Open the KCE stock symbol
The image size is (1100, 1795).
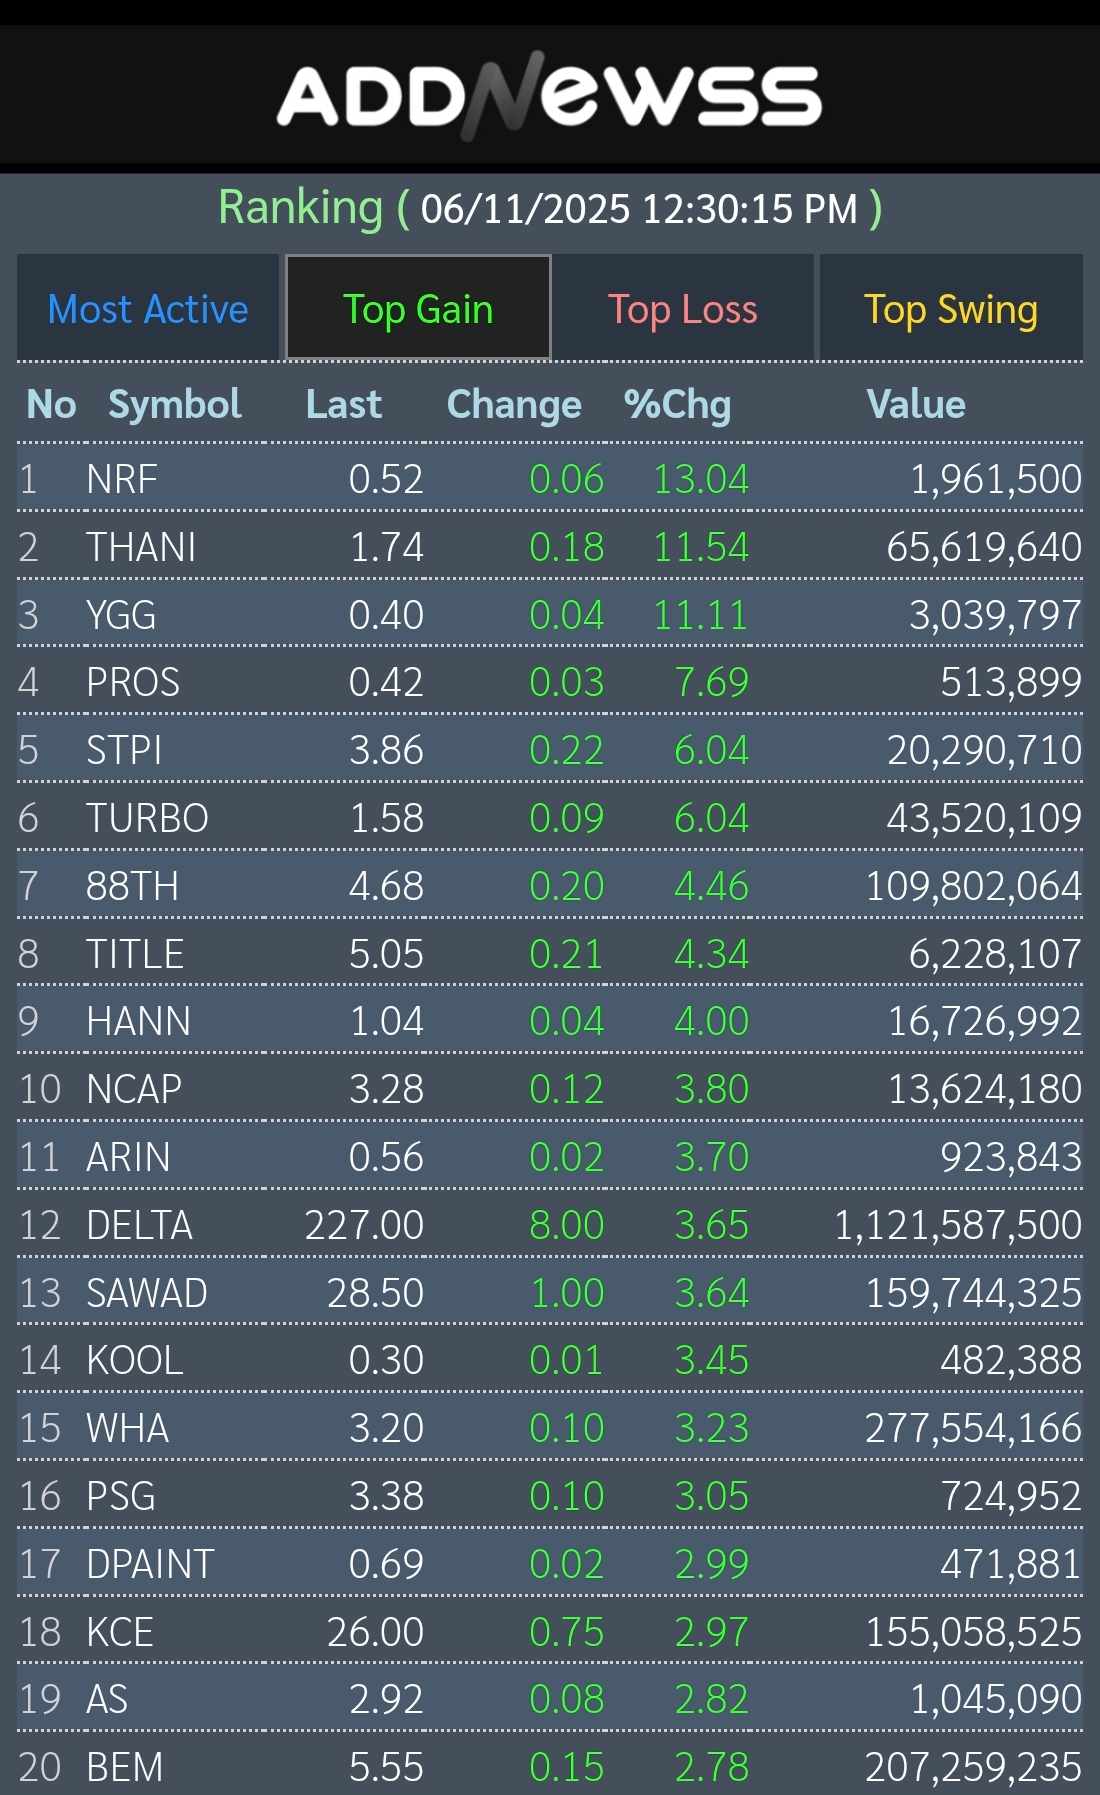click(x=120, y=1633)
